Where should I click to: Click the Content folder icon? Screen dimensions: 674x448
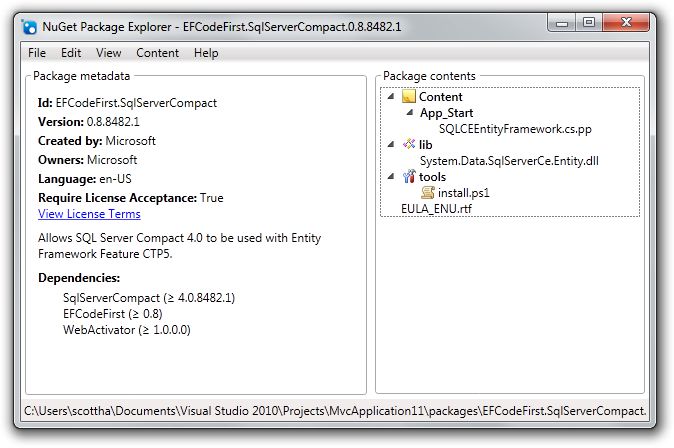pos(408,96)
